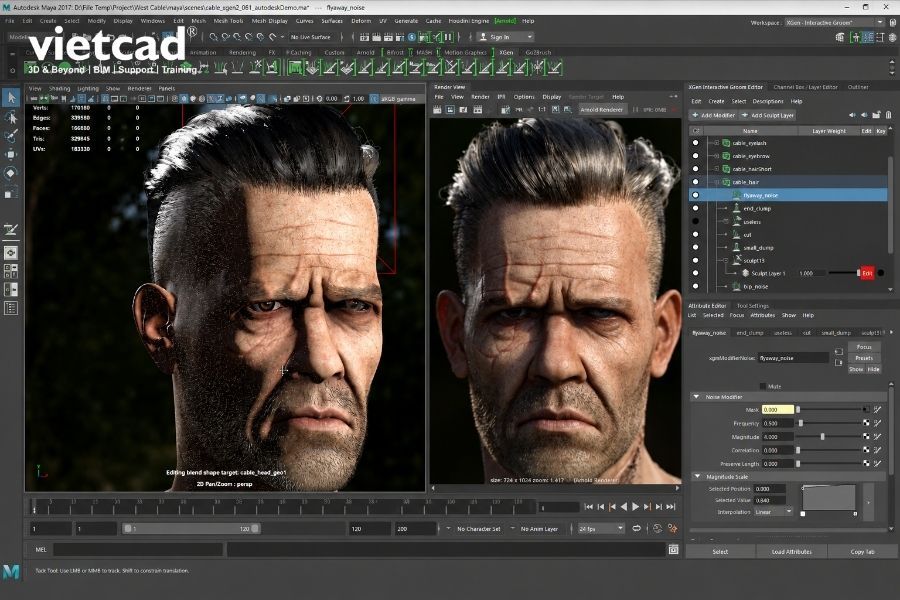Toggle the Key dot on Sculpt Layer 1

(880, 273)
